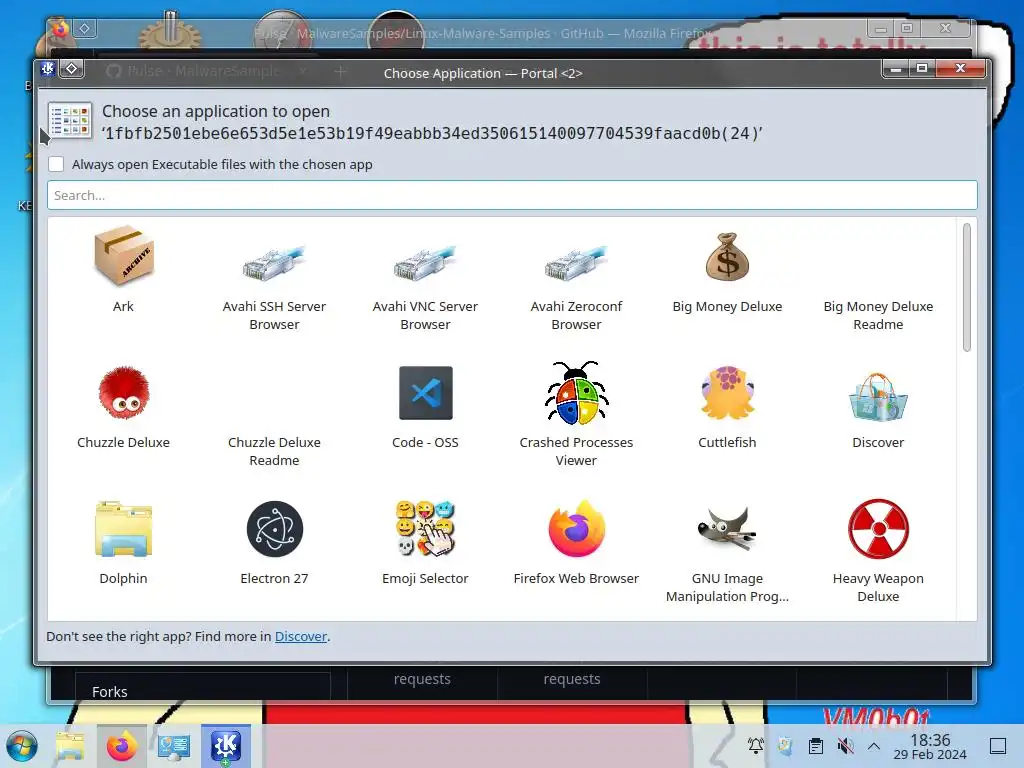Switch to Firefox in taskbar
This screenshot has height=768, width=1024.
(121, 746)
